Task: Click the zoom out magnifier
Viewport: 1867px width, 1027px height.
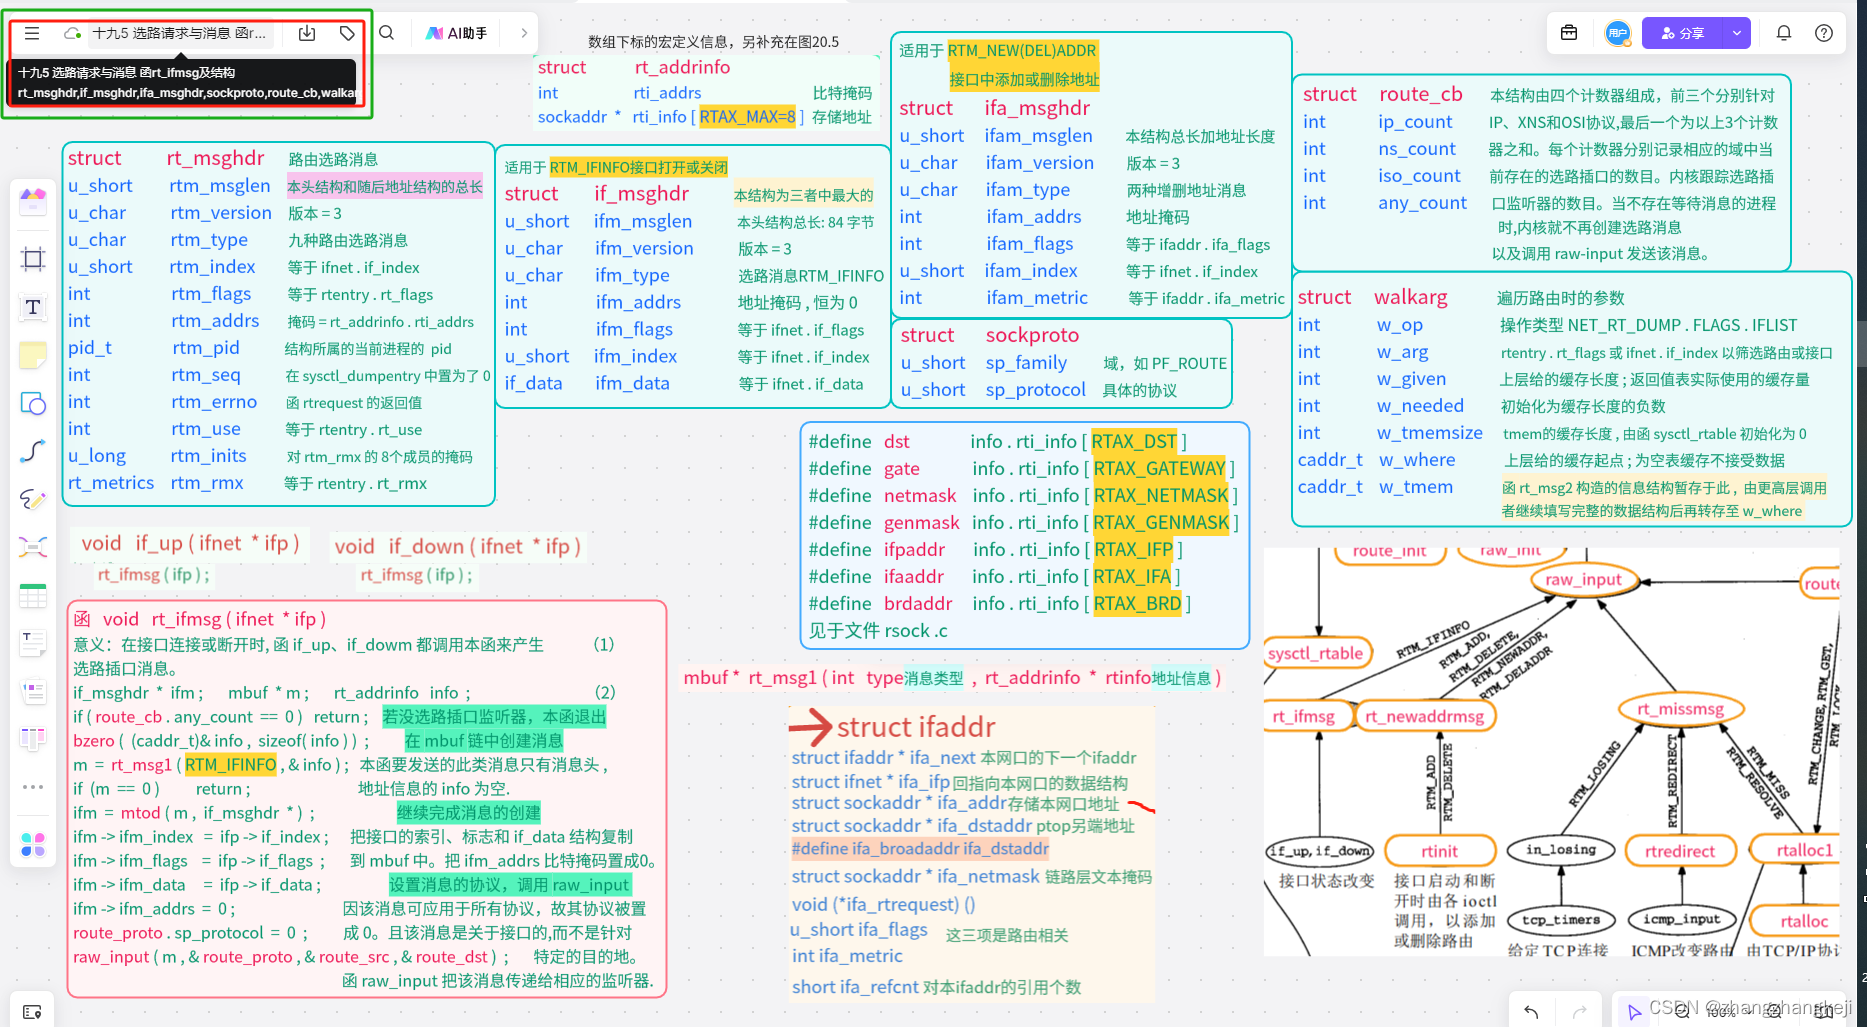Action: pyautogui.click(x=1682, y=1012)
